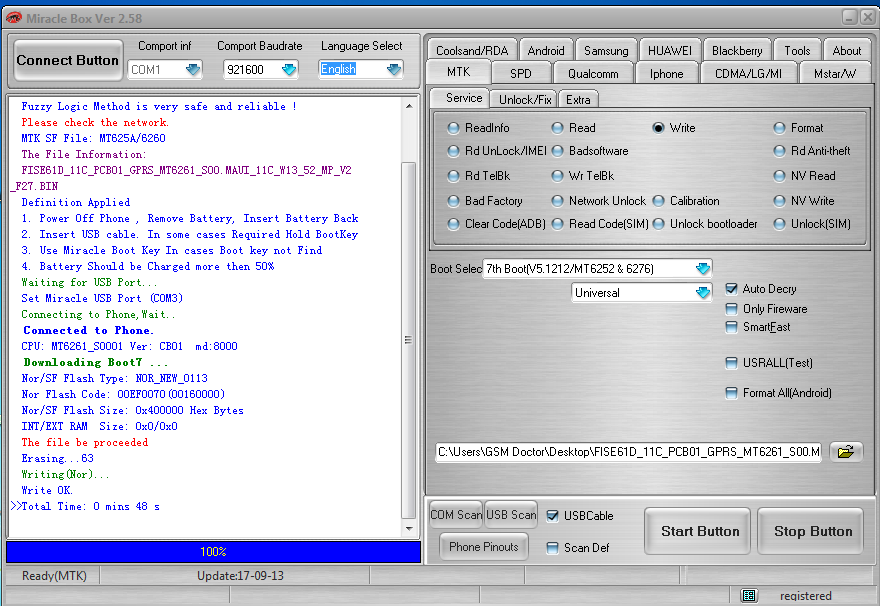Switch to the Mstar/W tab

tap(835, 74)
